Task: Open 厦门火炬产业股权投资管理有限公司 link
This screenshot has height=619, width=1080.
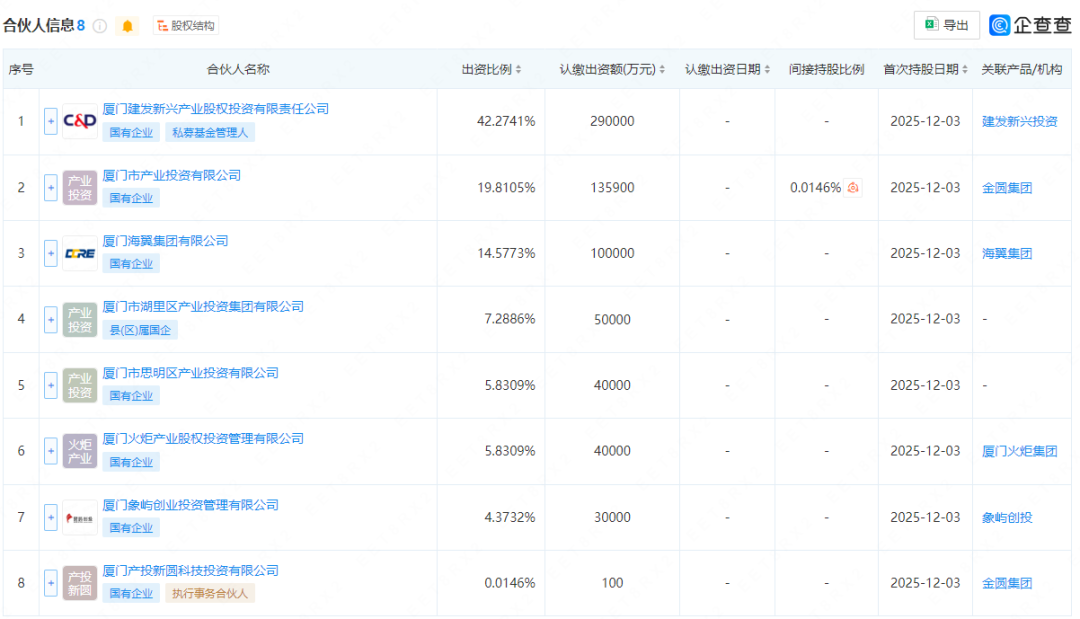Action: (x=203, y=439)
